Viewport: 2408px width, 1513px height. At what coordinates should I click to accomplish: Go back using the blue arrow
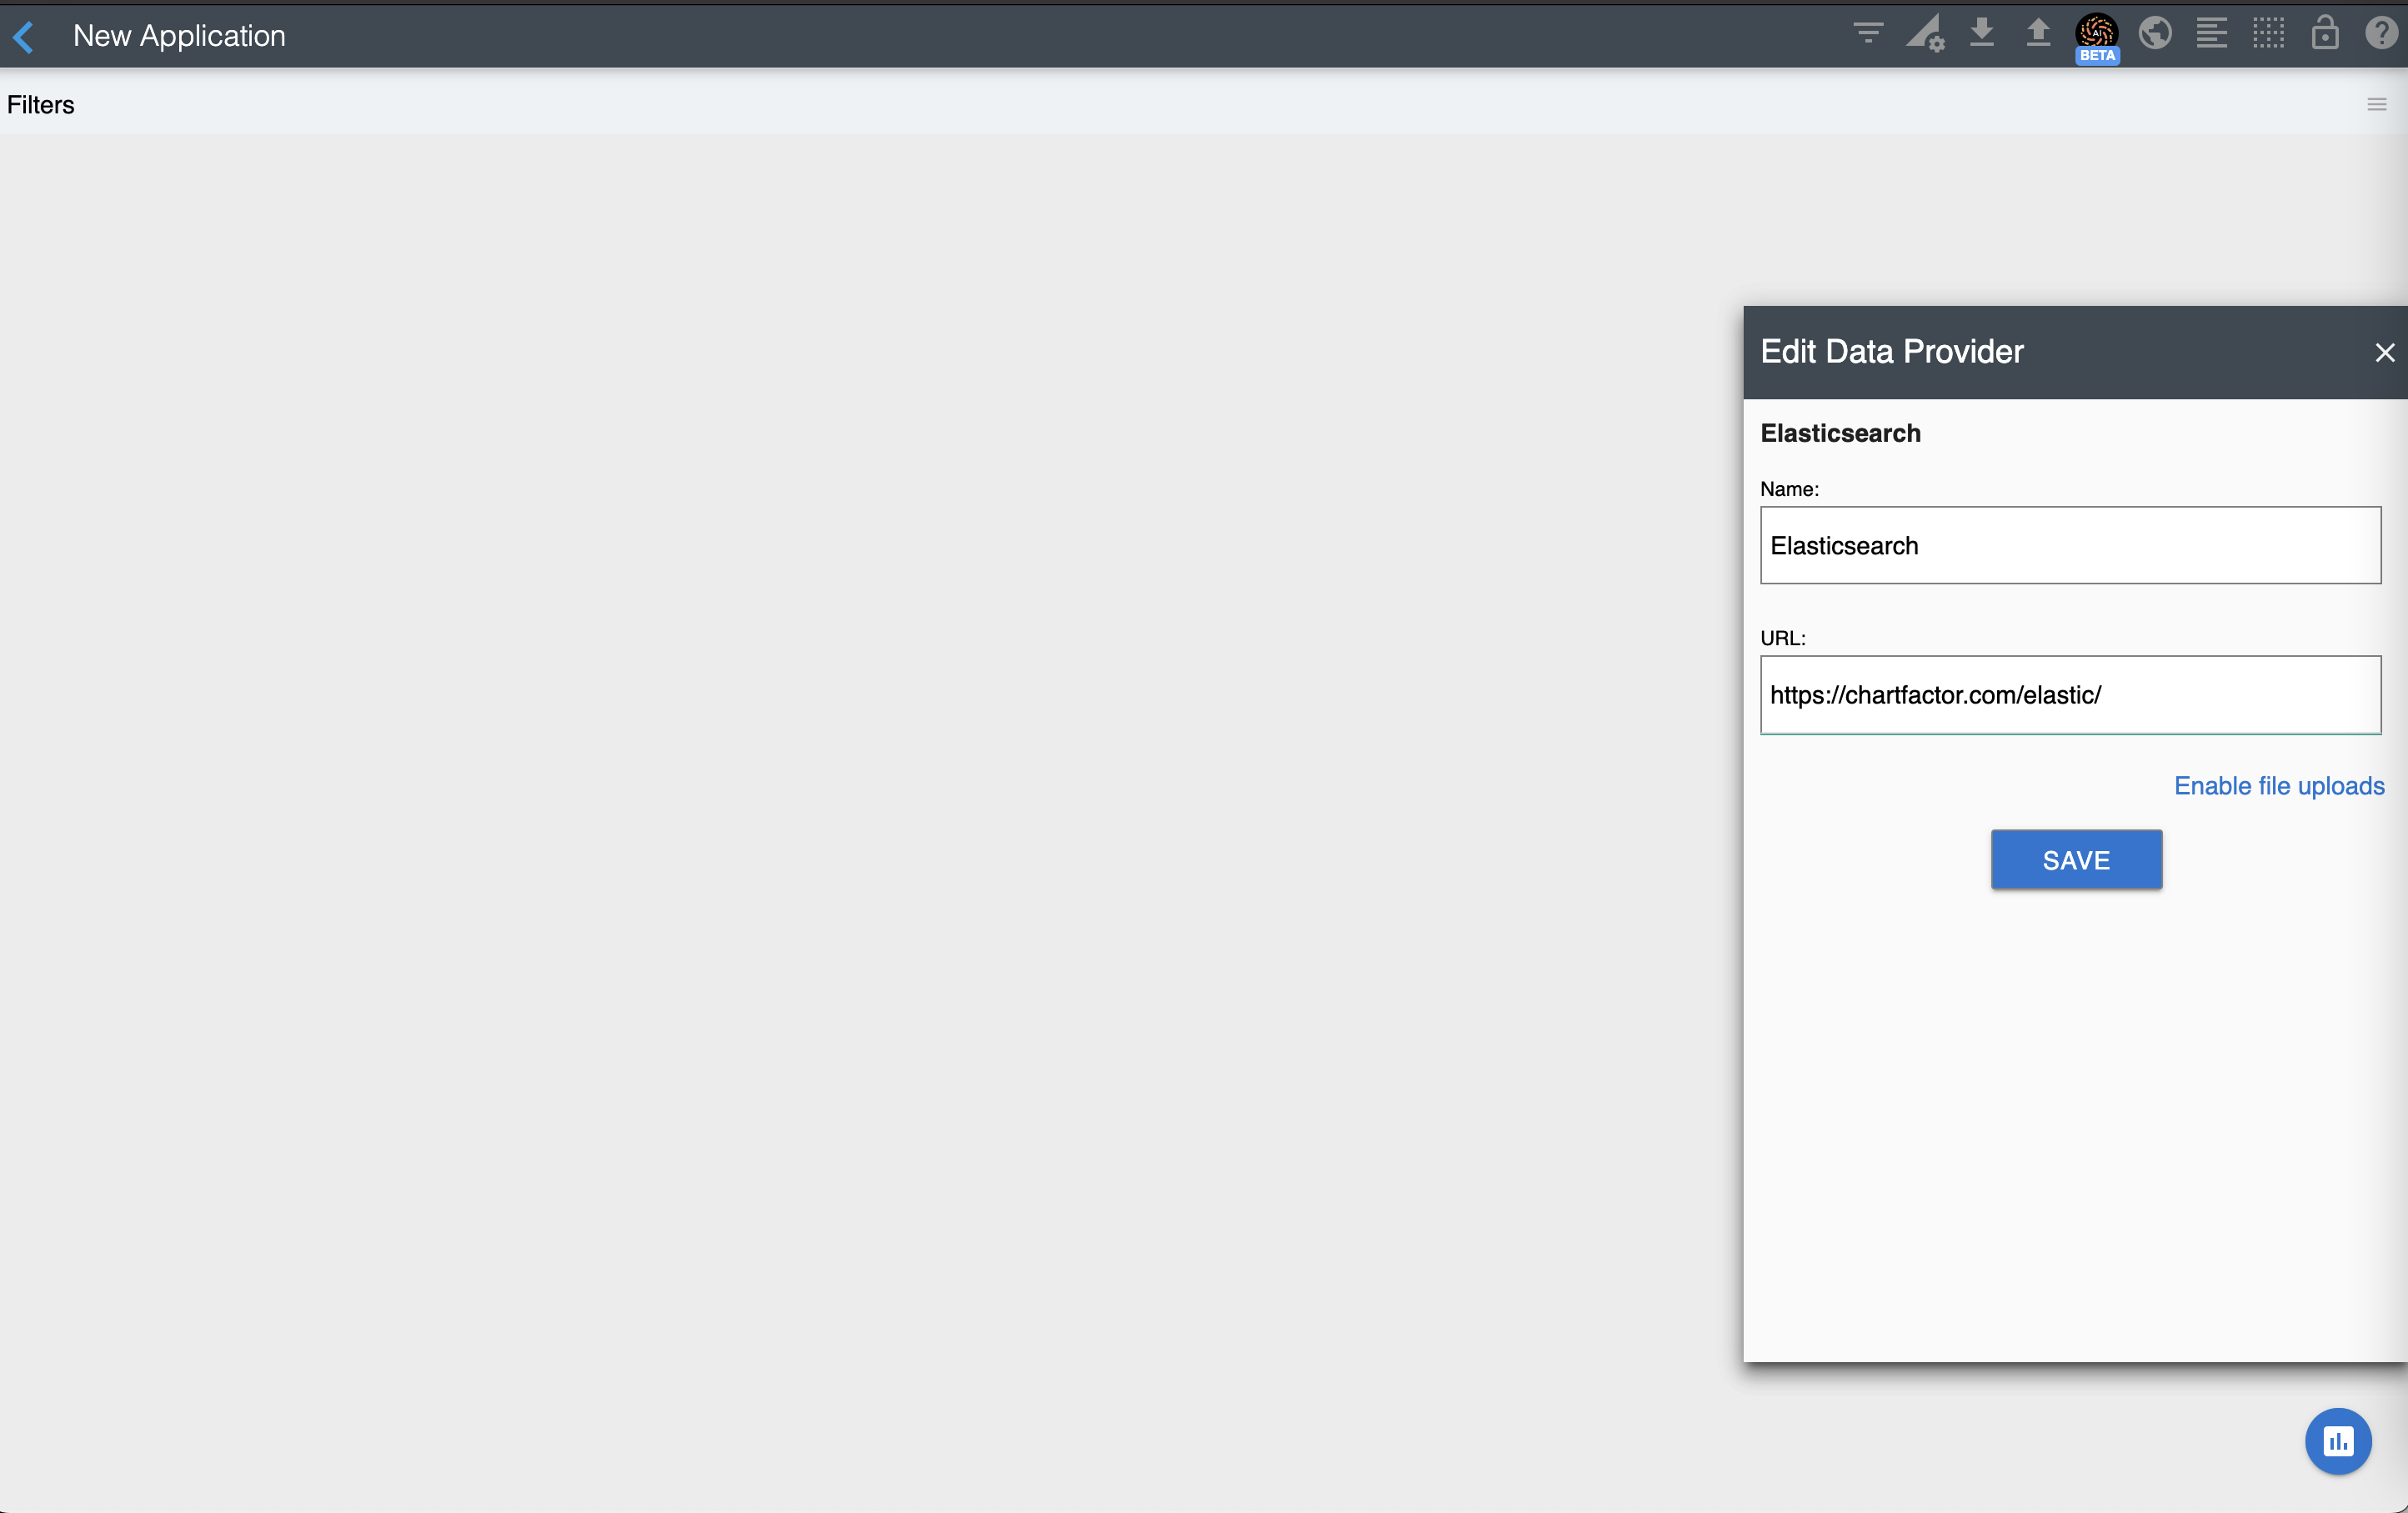coord(24,37)
